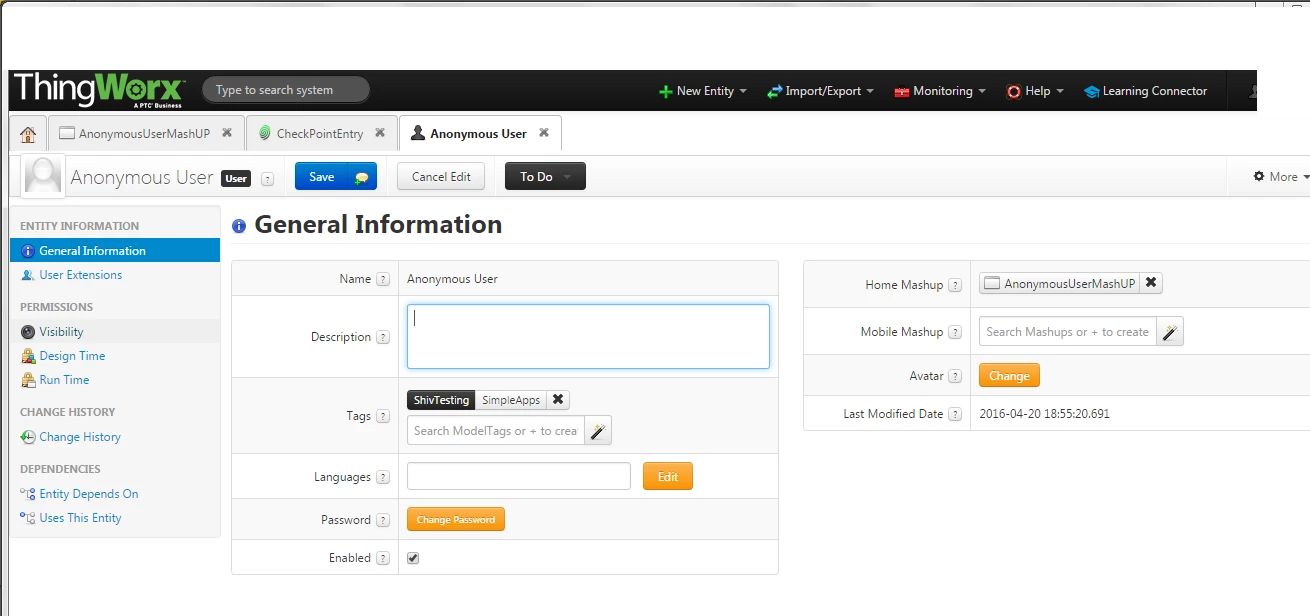Show Uses This Entity list
The width and height of the screenshot is (1310, 616).
80,518
